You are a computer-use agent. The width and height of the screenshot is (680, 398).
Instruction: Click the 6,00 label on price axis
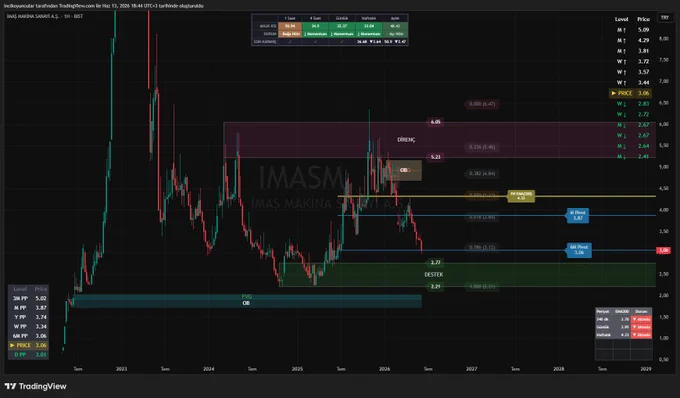pyautogui.click(x=664, y=124)
